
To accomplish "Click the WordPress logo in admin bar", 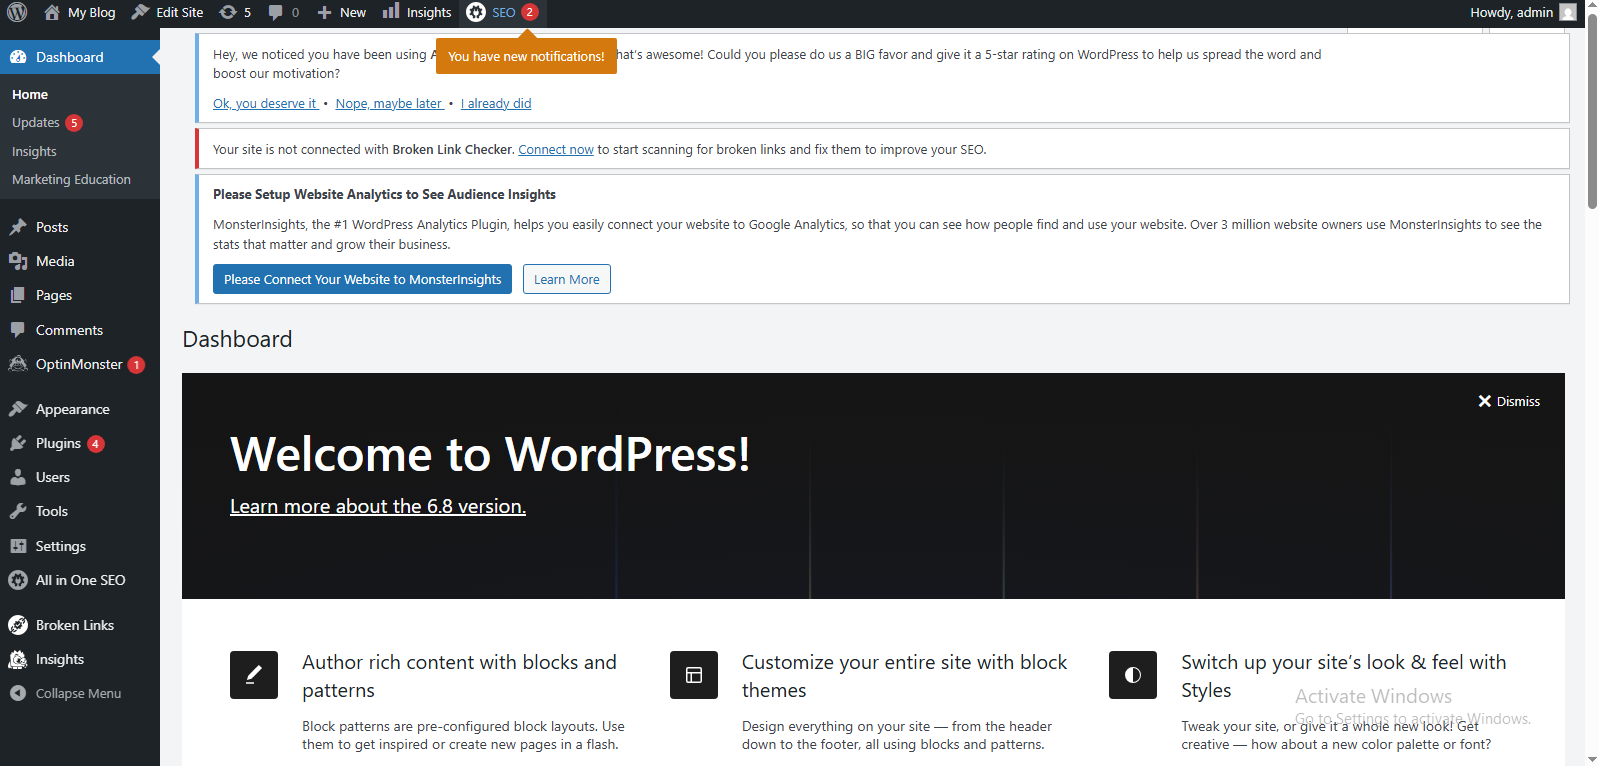I will pyautogui.click(x=17, y=12).
